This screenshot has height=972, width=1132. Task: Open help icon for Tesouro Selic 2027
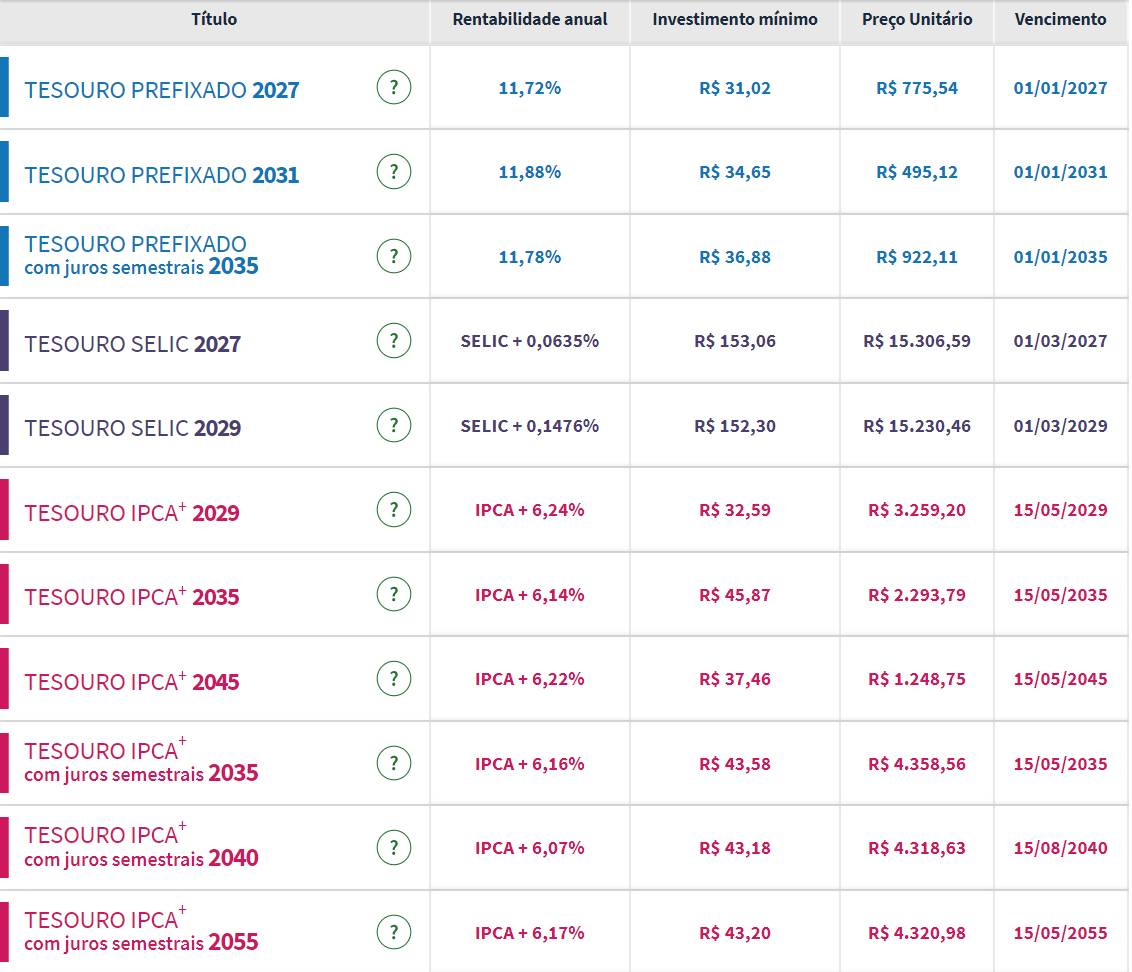[x=394, y=341]
